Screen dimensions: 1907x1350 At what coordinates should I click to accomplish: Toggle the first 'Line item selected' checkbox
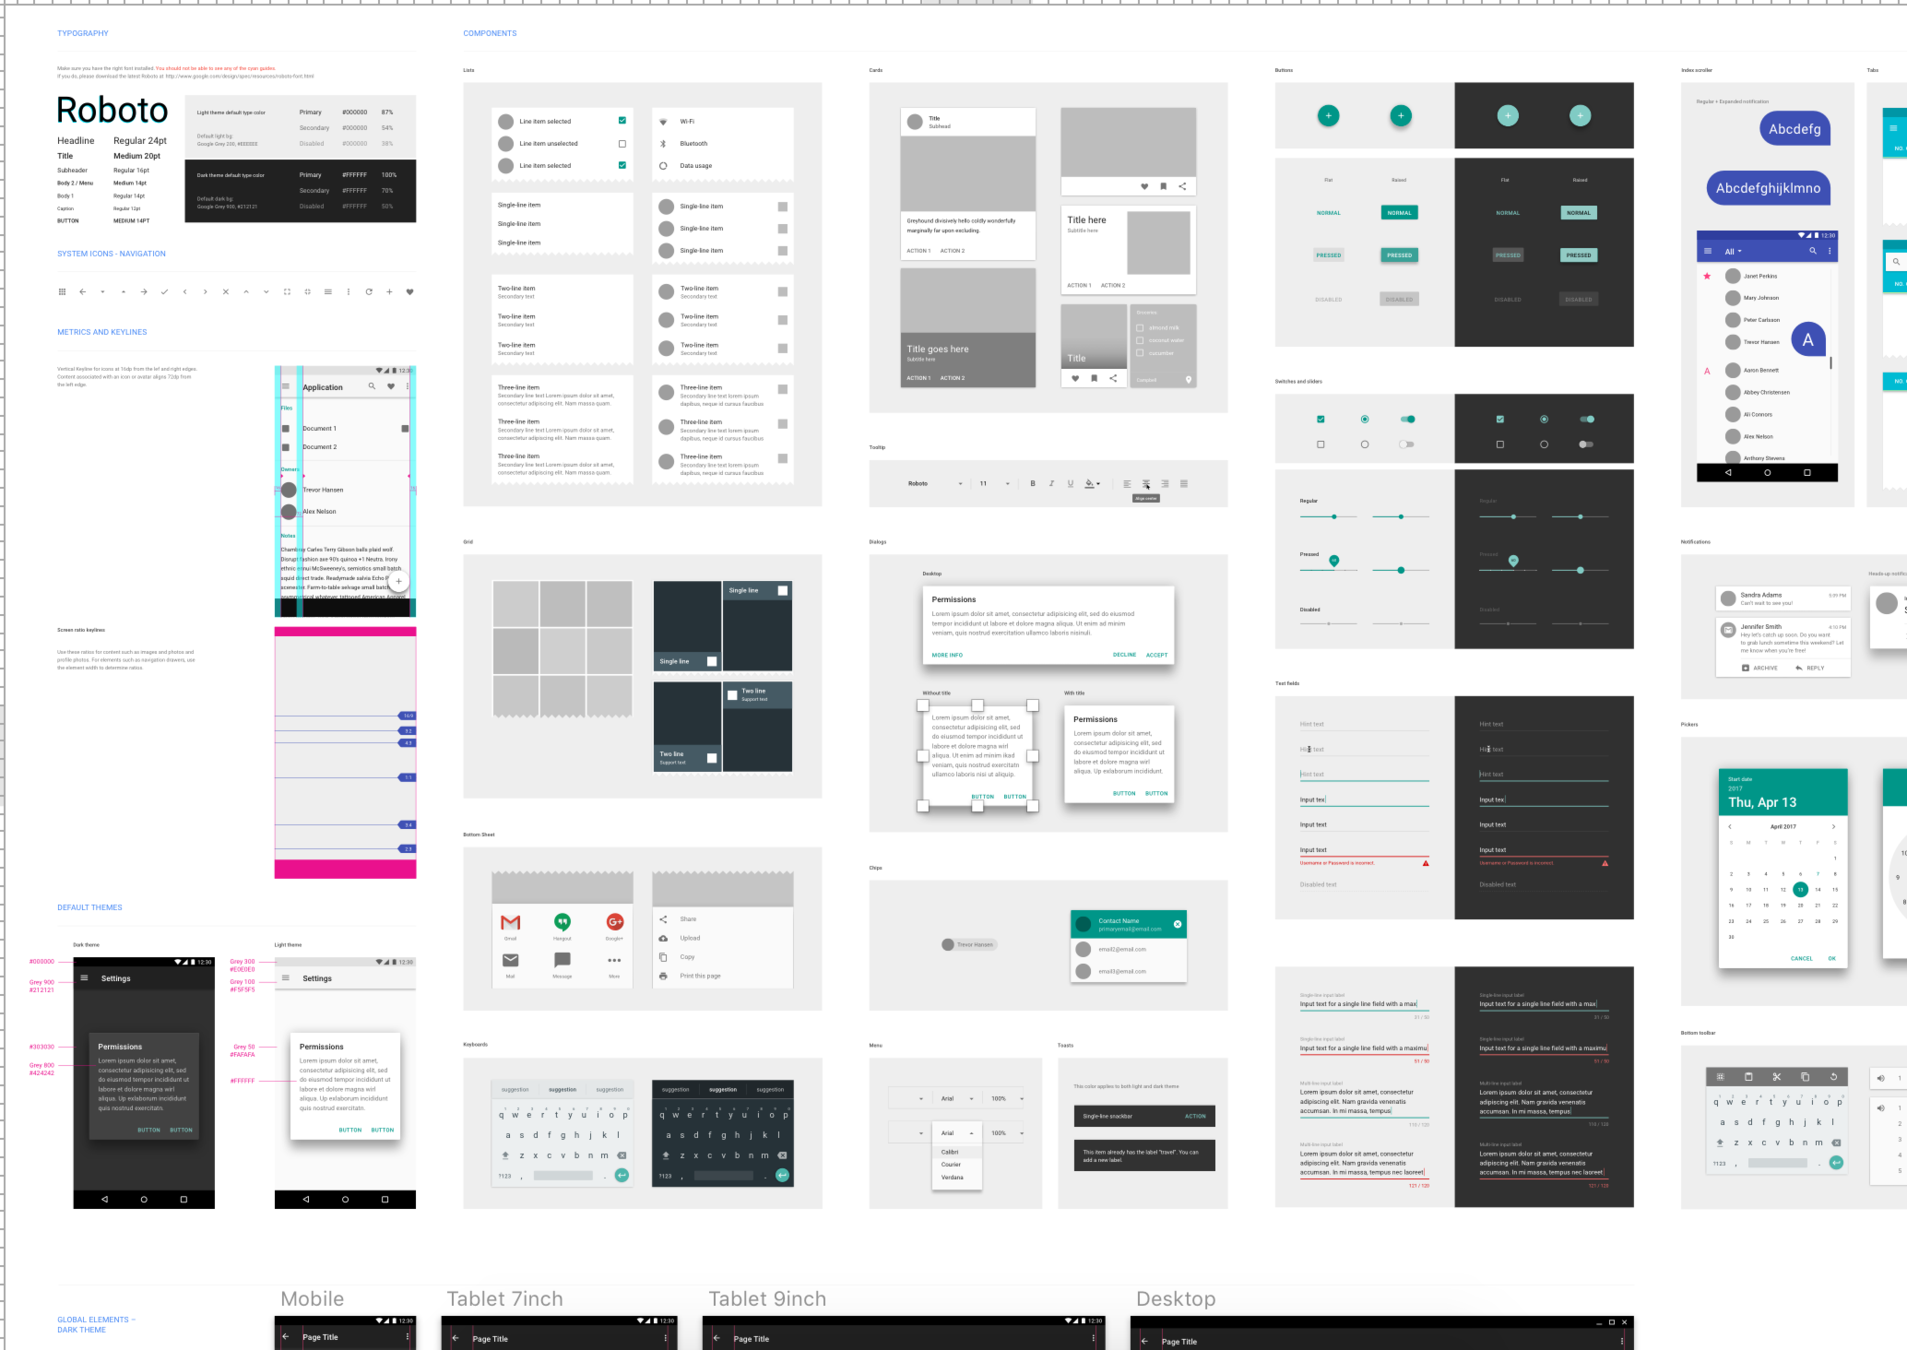point(622,121)
